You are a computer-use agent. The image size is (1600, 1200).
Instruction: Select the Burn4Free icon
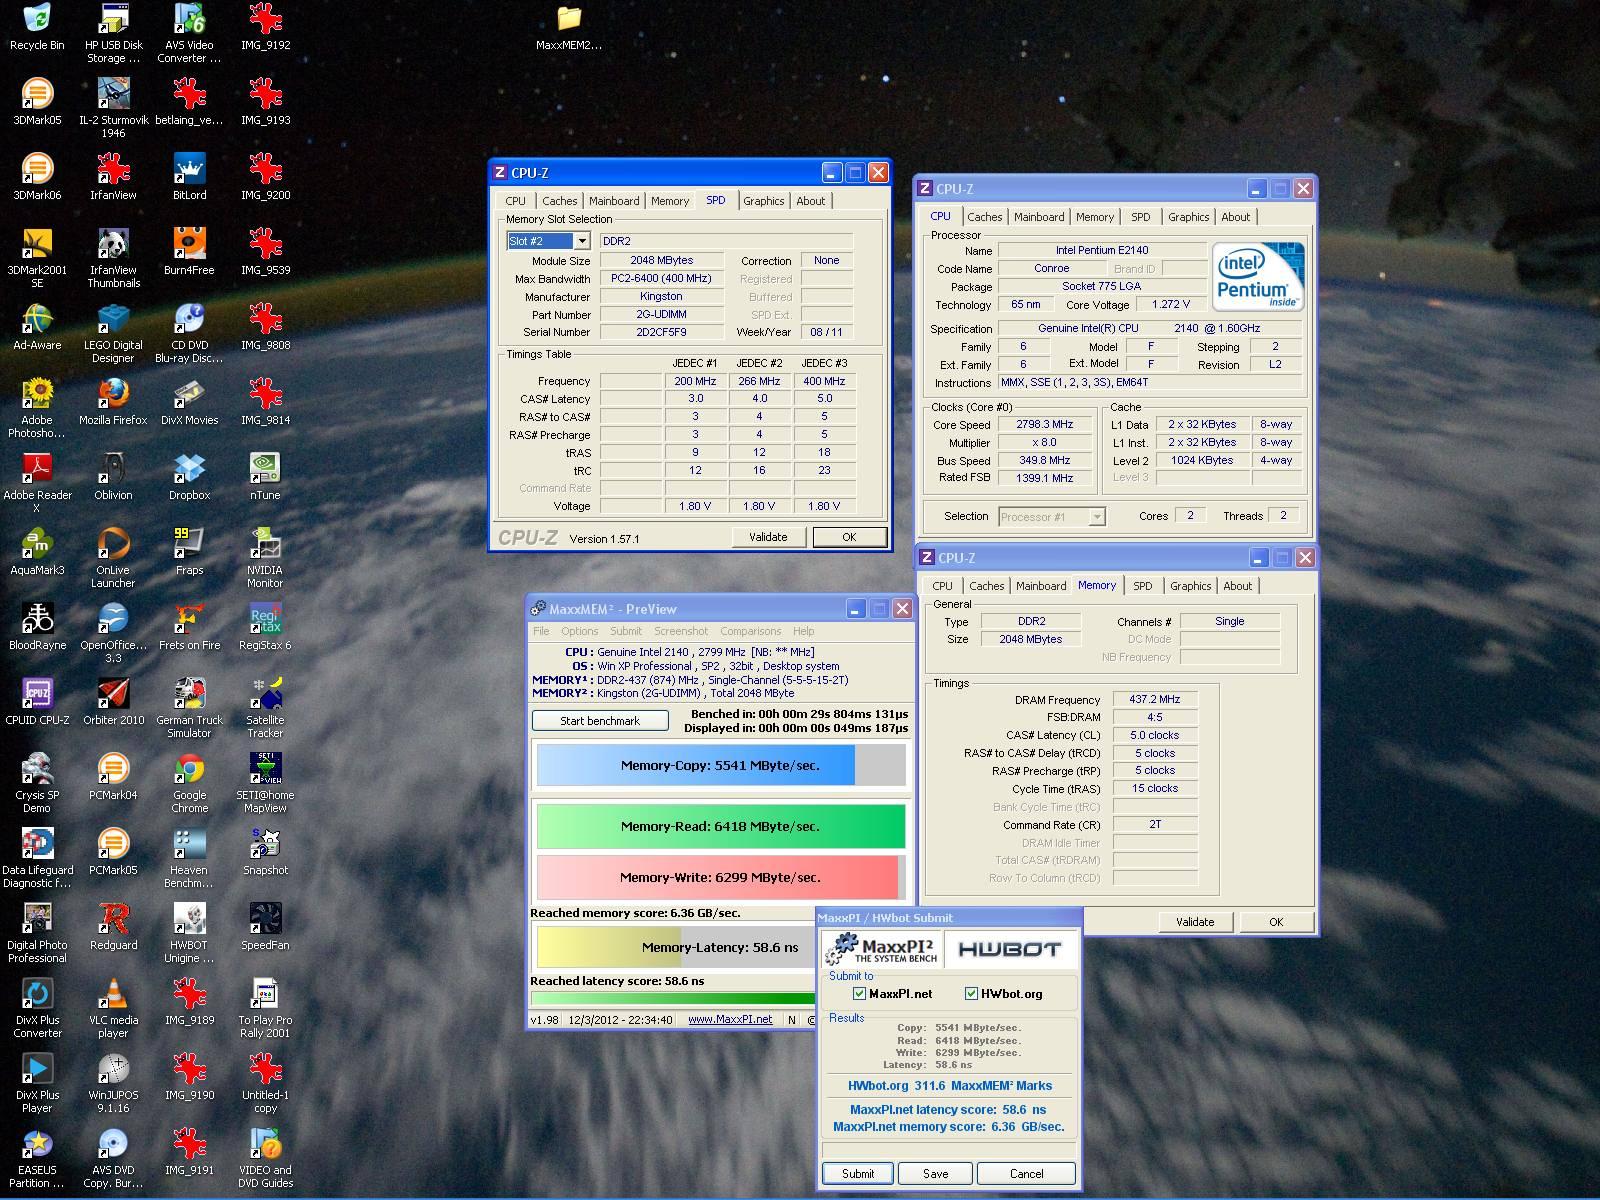[189, 252]
